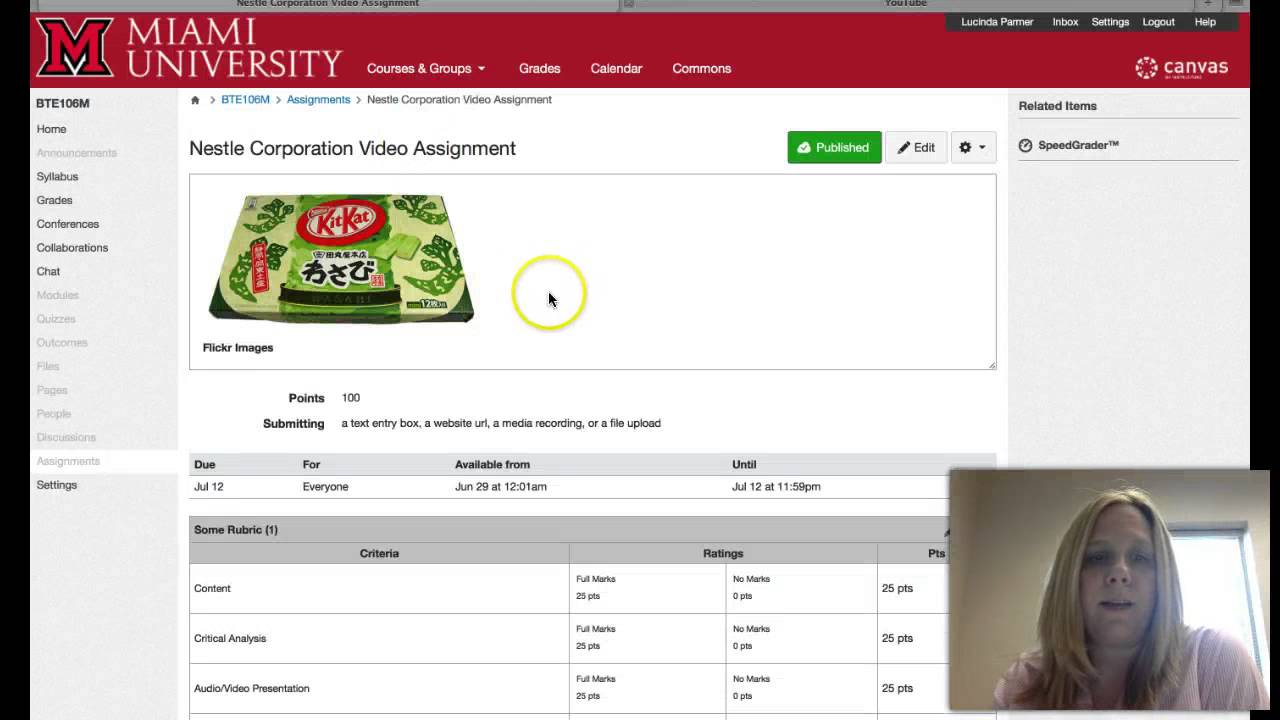Click the Jul 12 due date cell
The width and height of the screenshot is (1280, 720).
point(209,487)
